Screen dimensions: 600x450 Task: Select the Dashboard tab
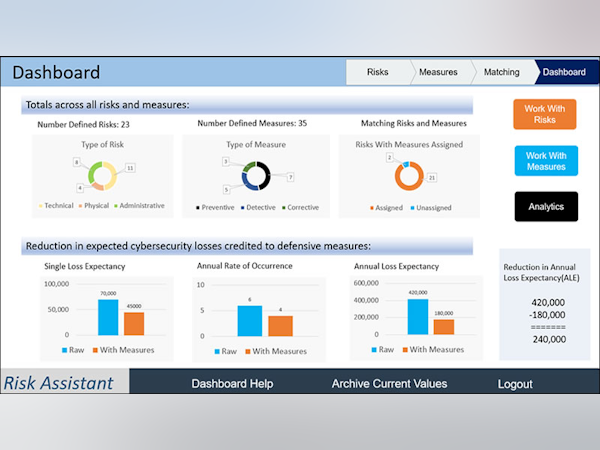click(564, 72)
